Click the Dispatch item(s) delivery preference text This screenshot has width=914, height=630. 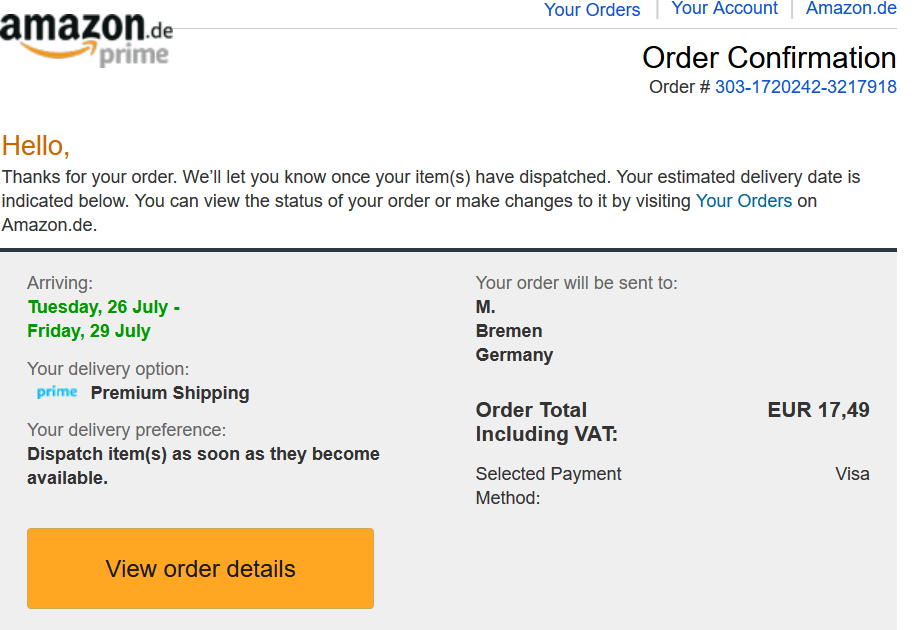tap(203, 465)
